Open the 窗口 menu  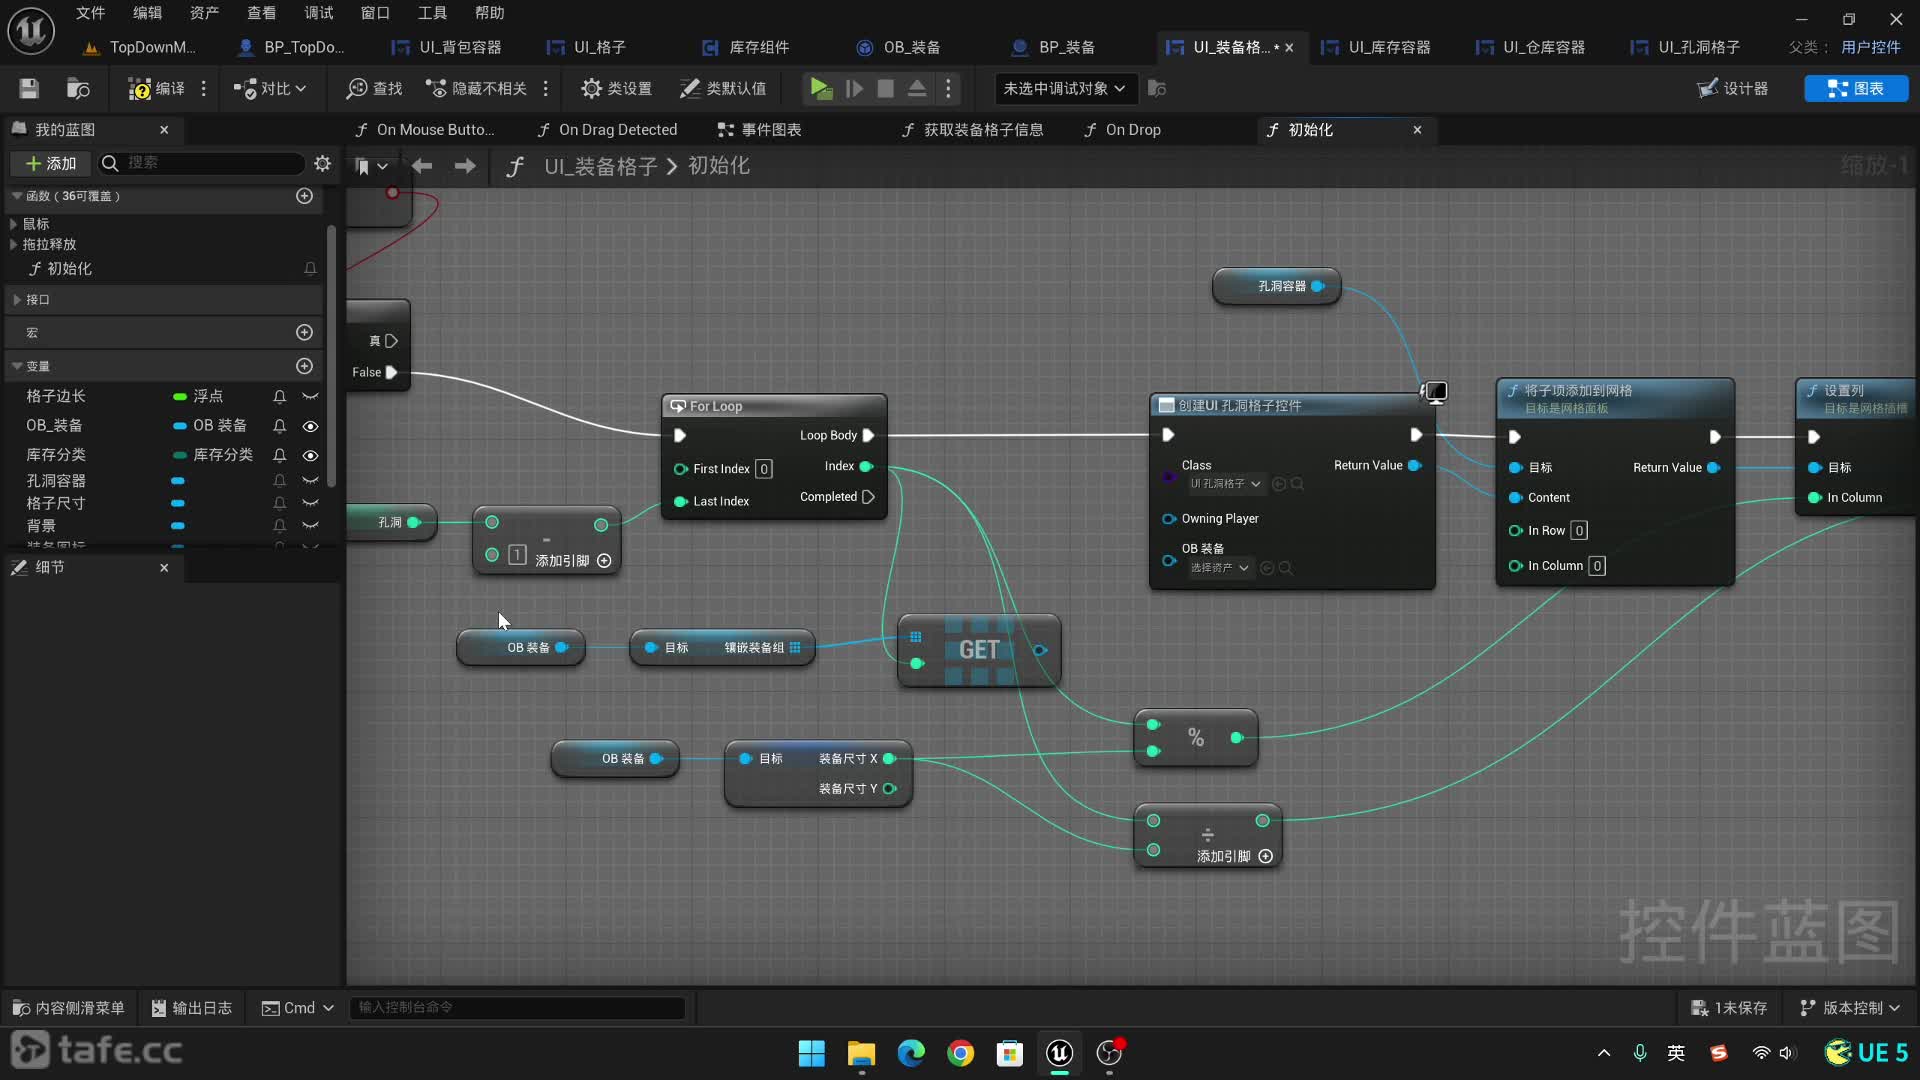click(x=375, y=13)
